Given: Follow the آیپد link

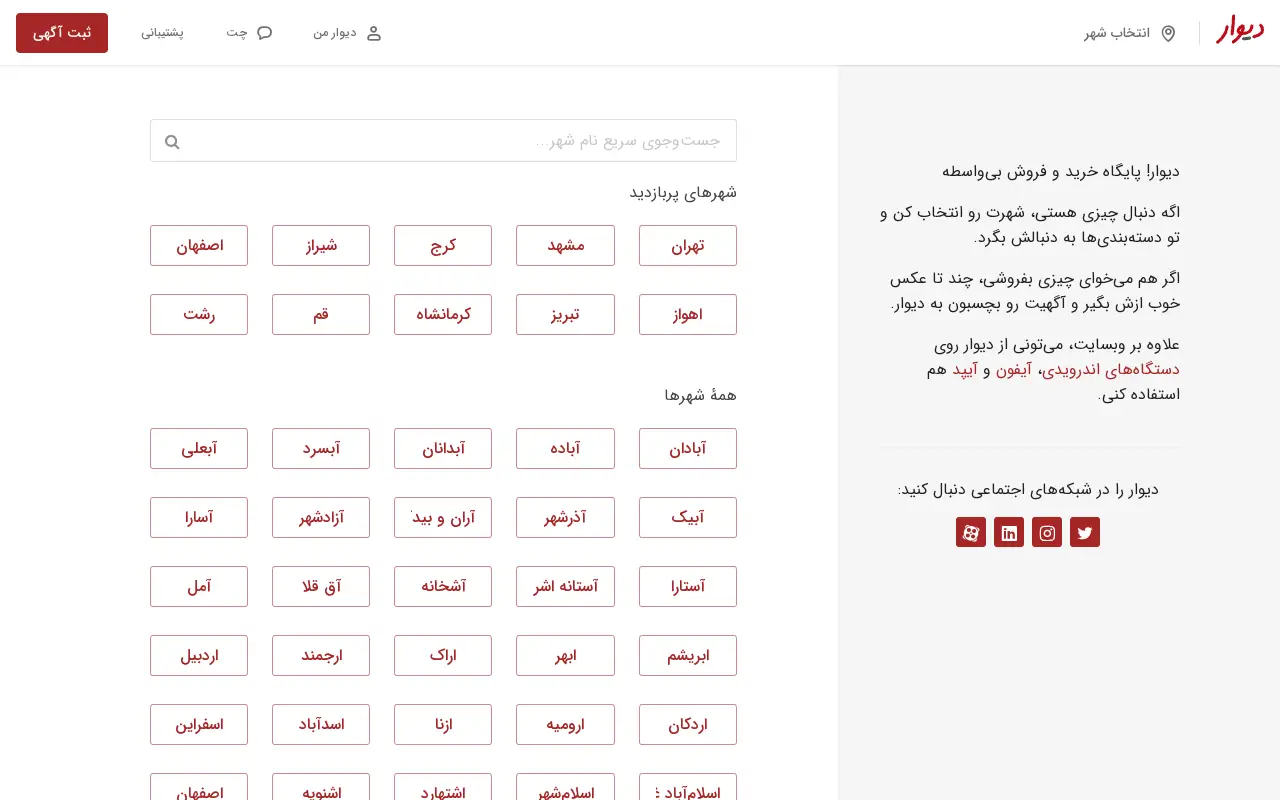Looking at the screenshot, I should point(965,370).
